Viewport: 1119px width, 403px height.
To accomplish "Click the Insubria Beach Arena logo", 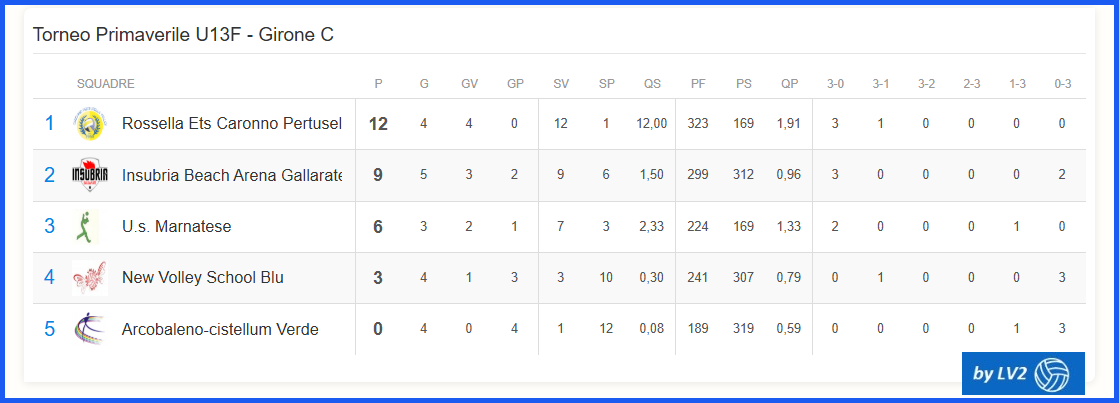I will coord(90,175).
